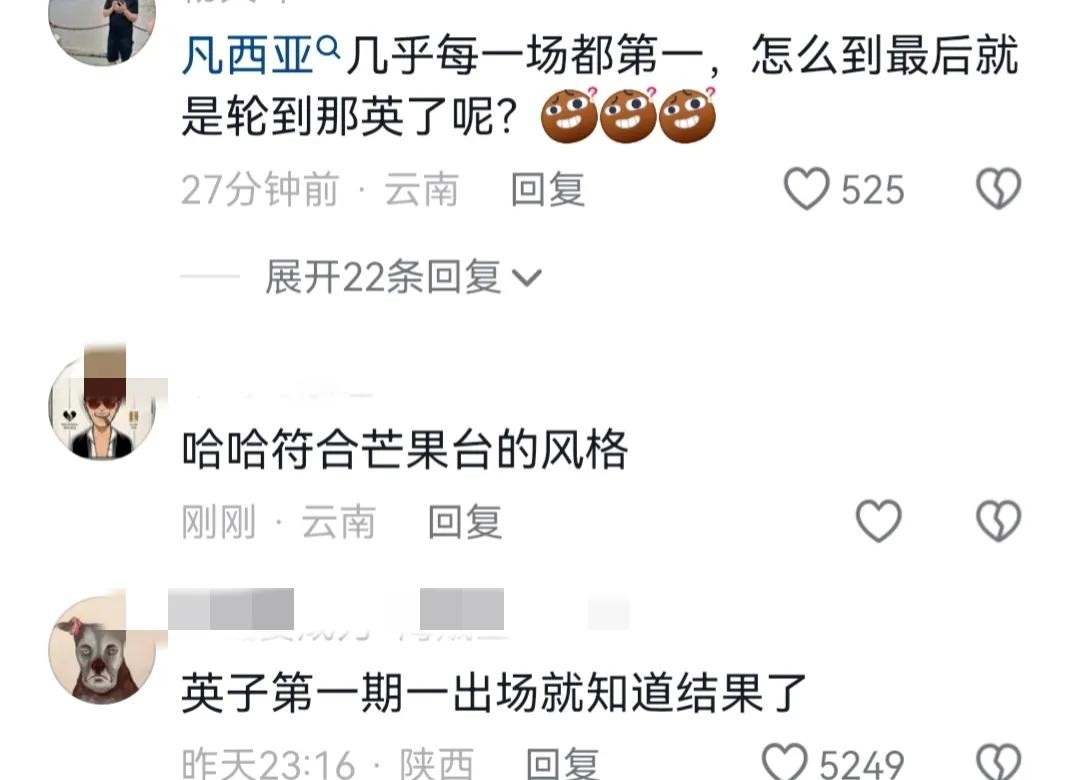Dislike the 芒果台 comment with broken heart
The image size is (1067, 780).
point(998,521)
